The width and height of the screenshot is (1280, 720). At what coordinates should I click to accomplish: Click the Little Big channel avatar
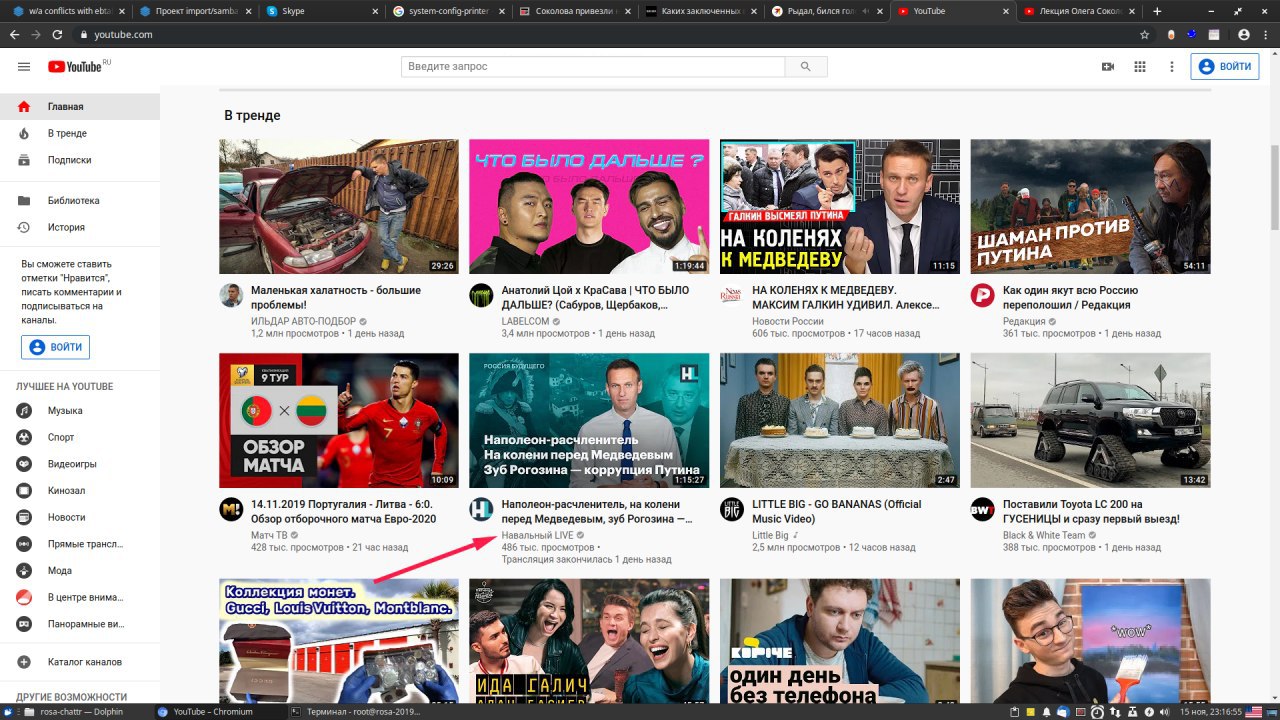pyautogui.click(x=732, y=509)
